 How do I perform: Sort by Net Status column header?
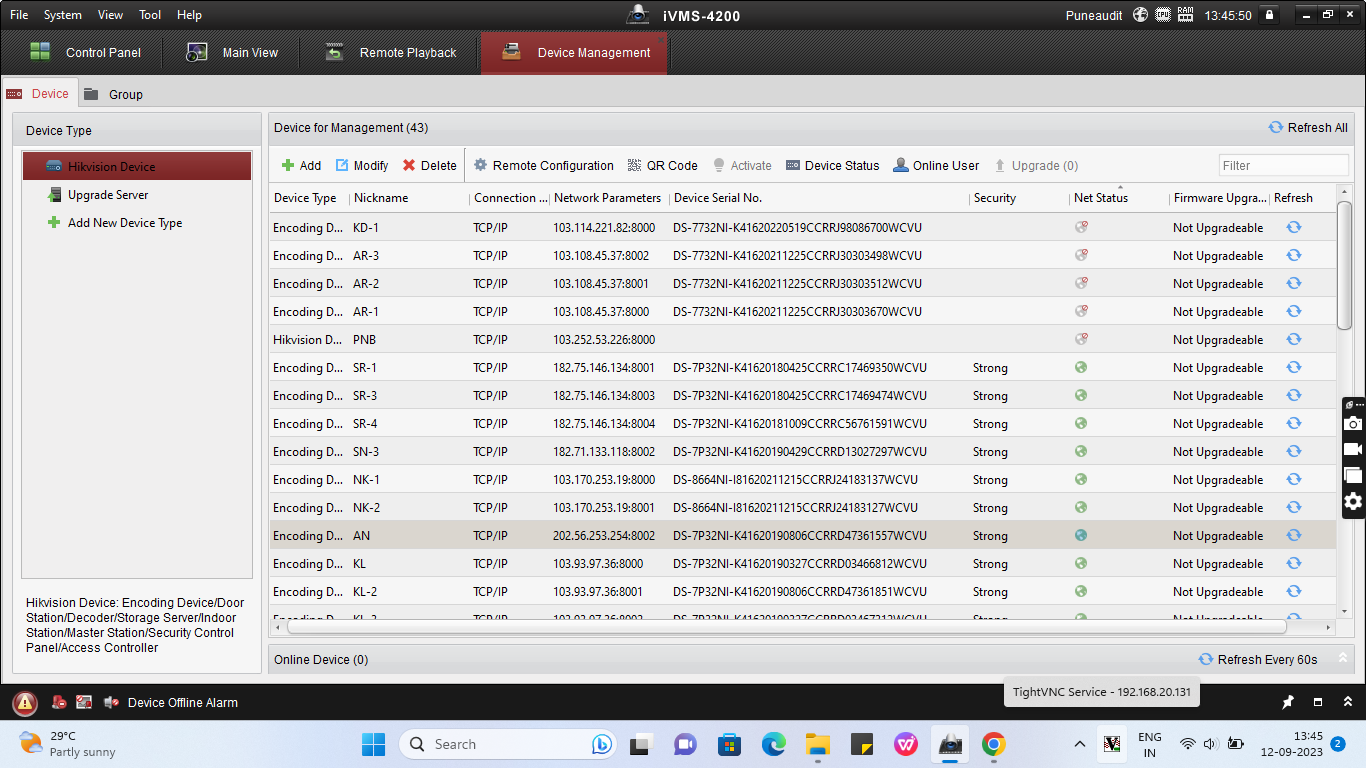tap(1119, 198)
